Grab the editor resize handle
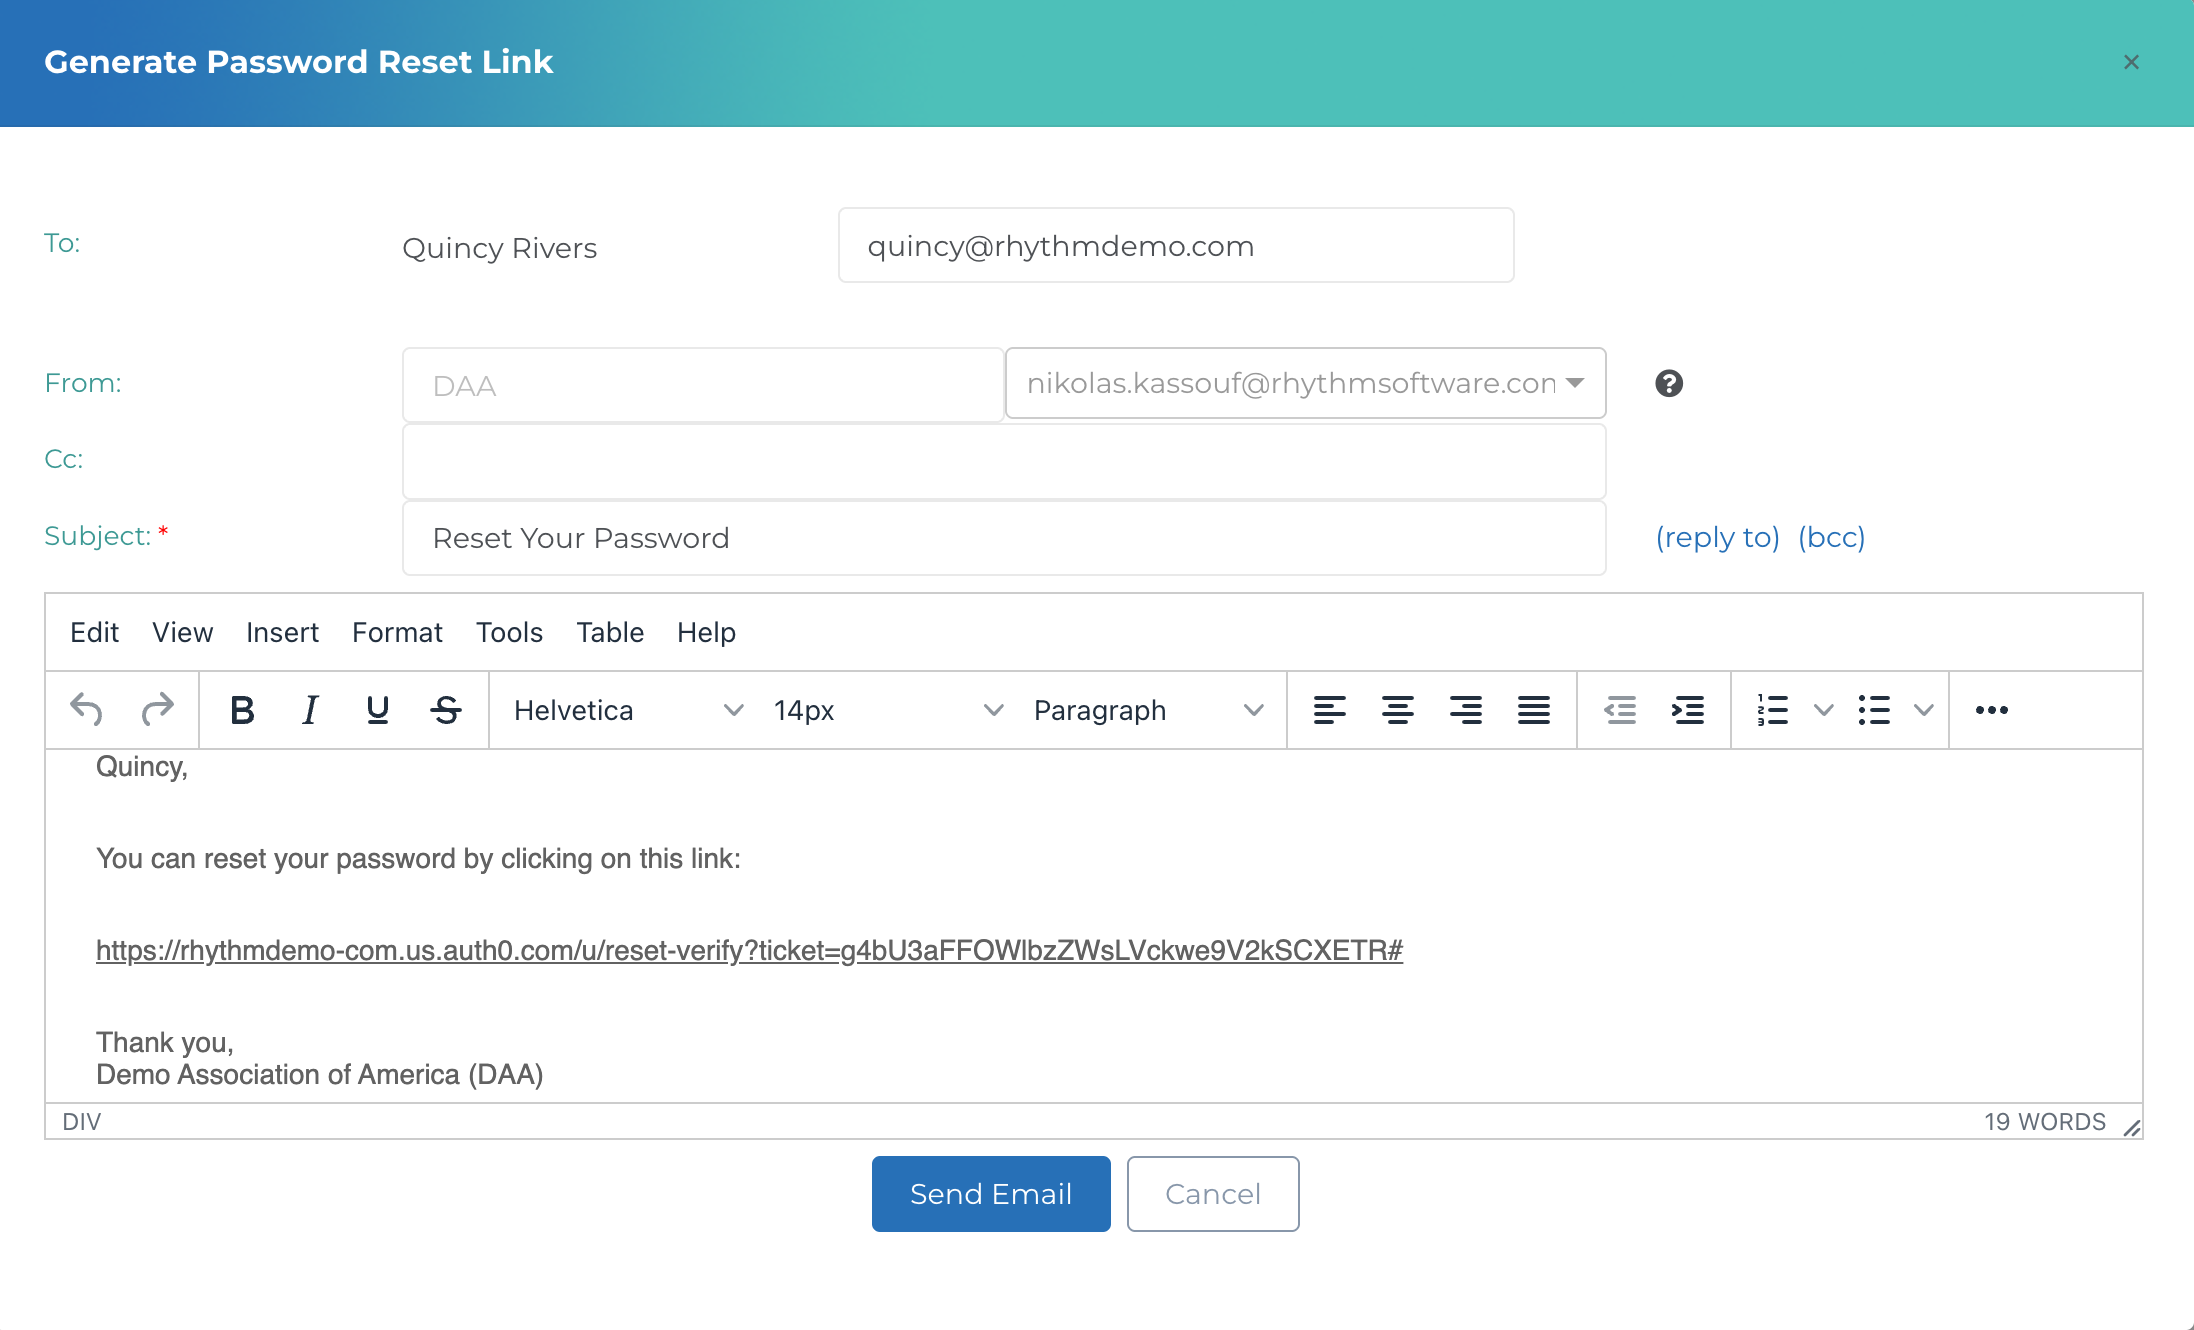Screen dimensions: 2194x1330 tap(2131, 1127)
